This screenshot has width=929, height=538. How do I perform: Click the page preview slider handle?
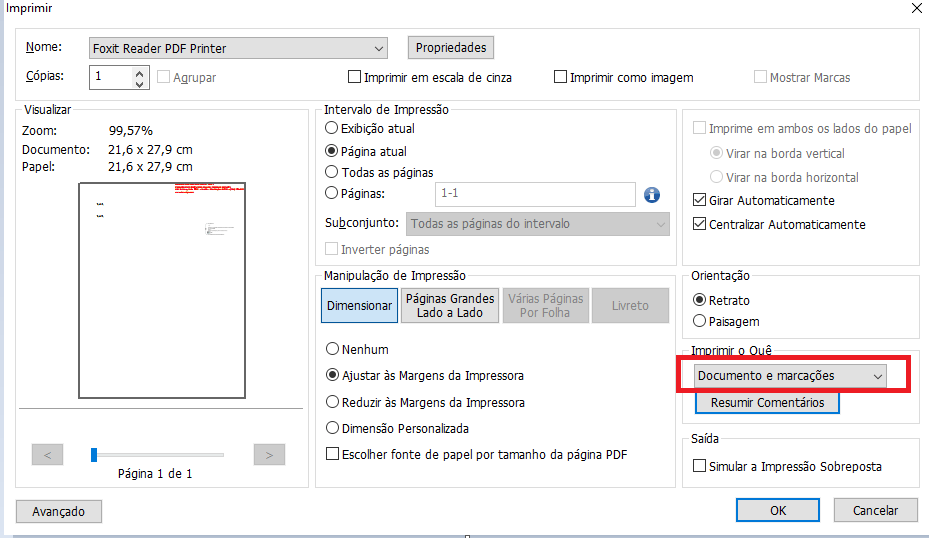coord(94,455)
